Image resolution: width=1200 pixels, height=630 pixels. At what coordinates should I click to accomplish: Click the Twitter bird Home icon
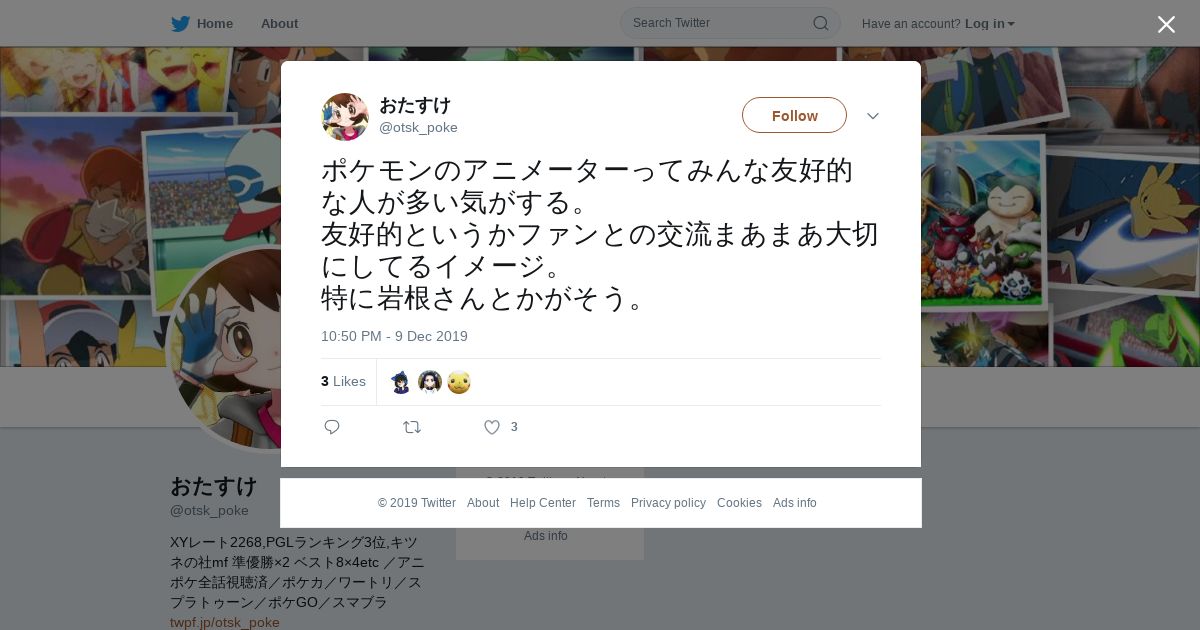pos(180,23)
